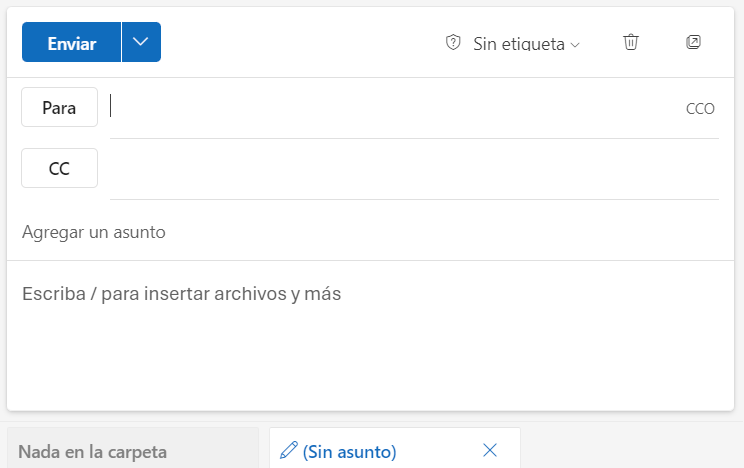
Task: Click the blue Enviar button
Action: (72, 43)
